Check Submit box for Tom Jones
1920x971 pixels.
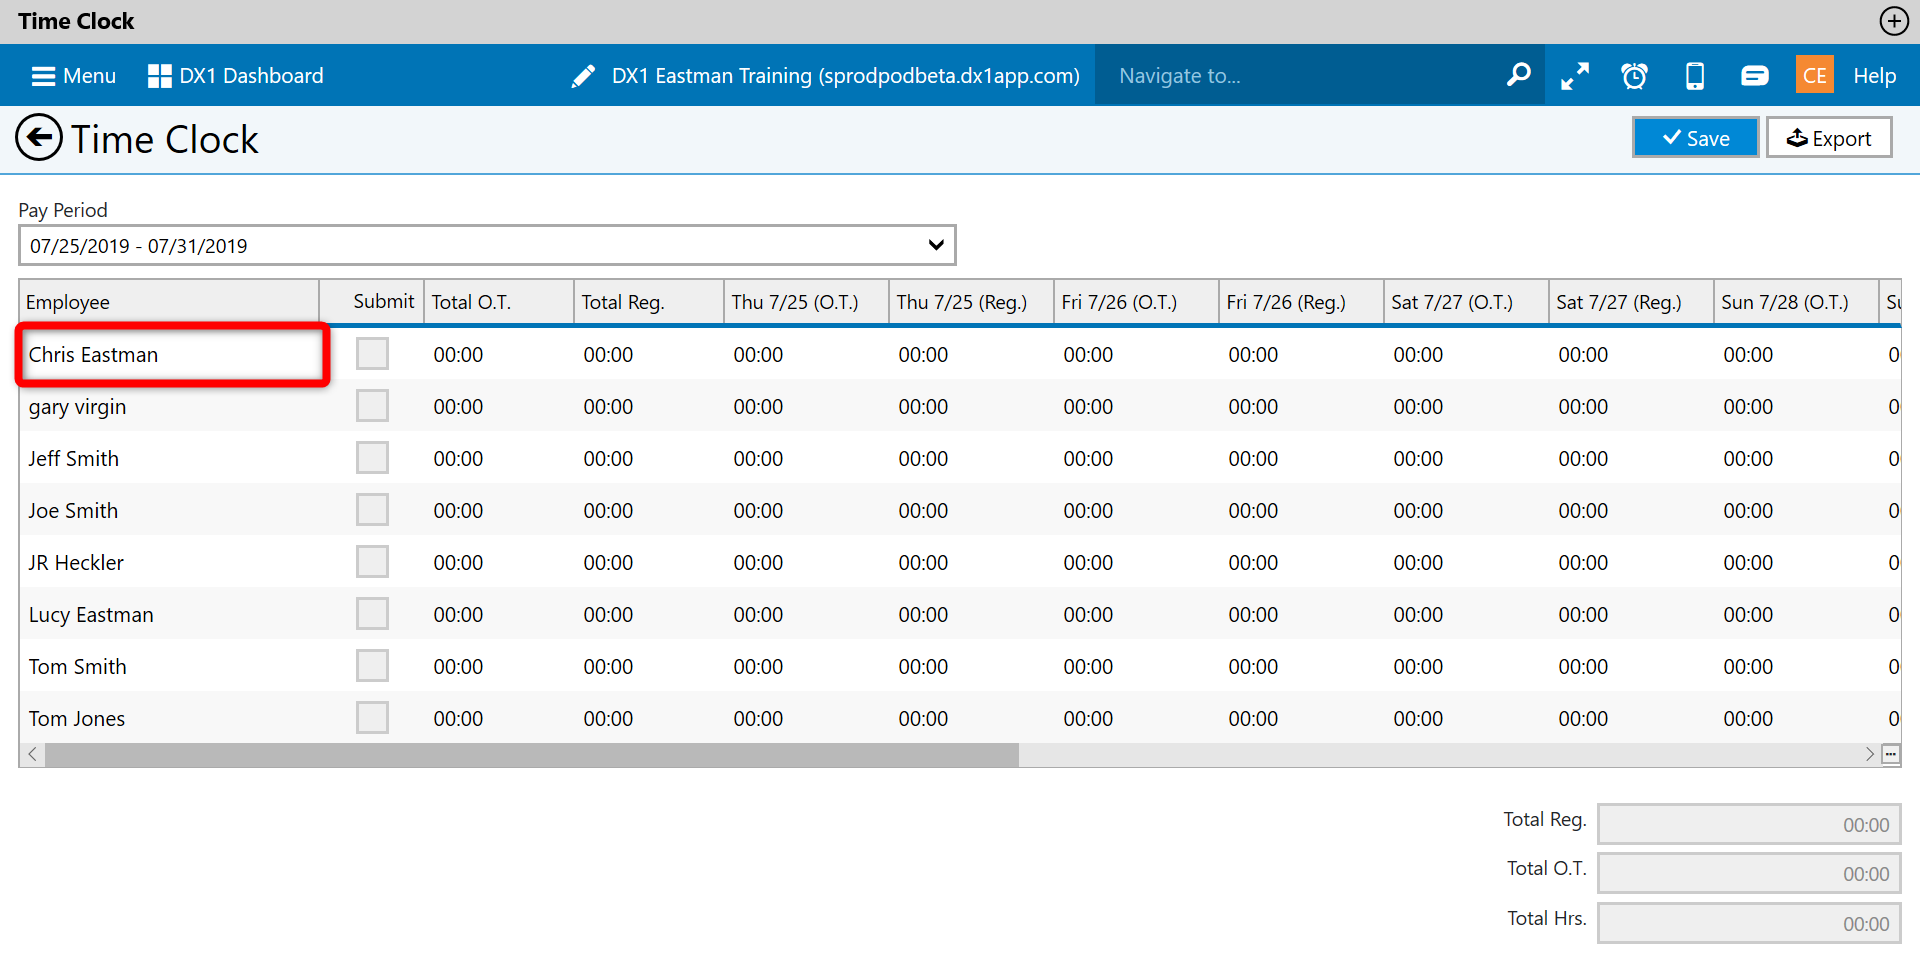click(x=372, y=717)
